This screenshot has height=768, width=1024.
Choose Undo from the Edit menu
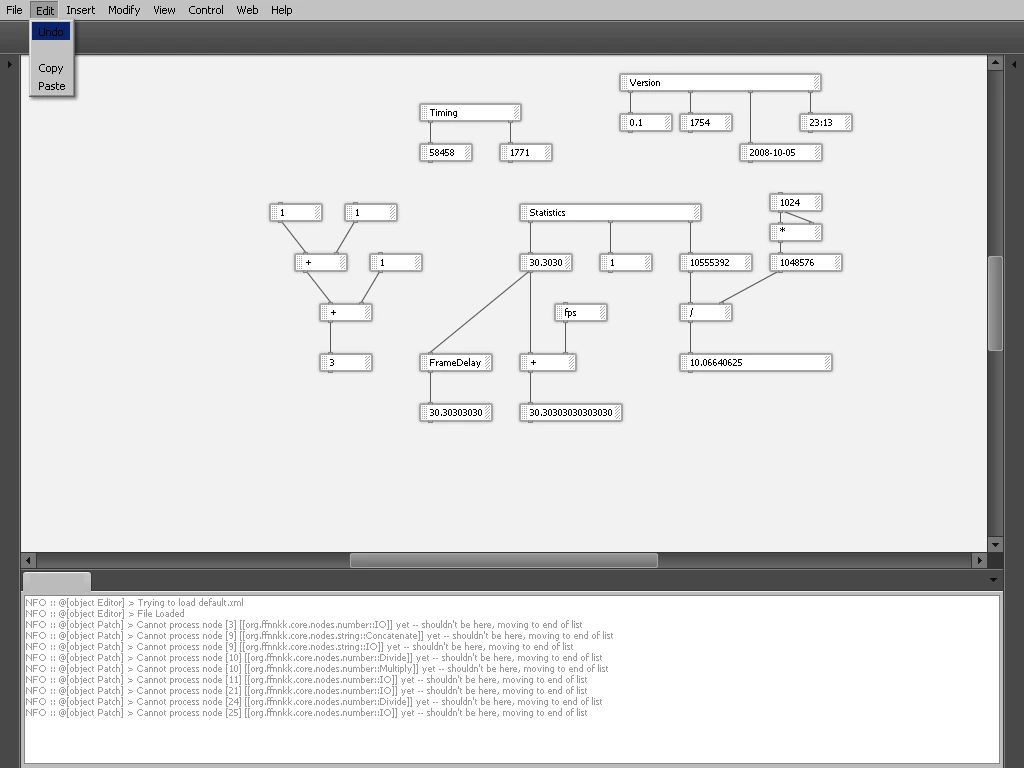[51, 32]
